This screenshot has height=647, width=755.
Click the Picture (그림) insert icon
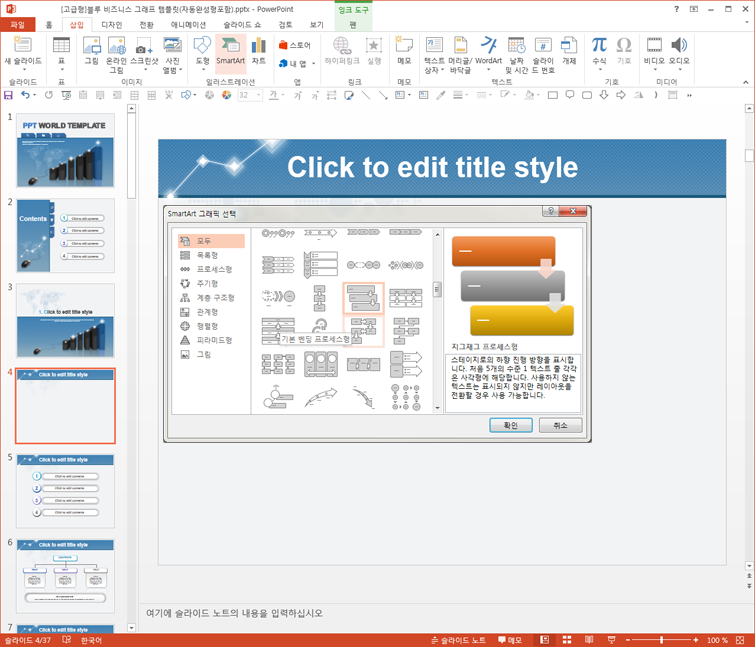point(91,45)
